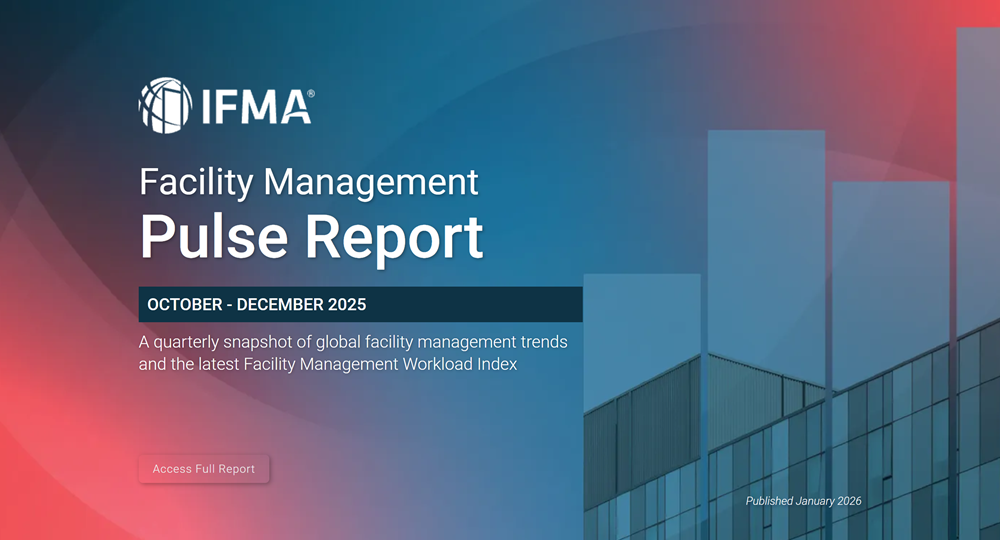
Task: Click the "Published January 2026" note
Action: point(804,501)
